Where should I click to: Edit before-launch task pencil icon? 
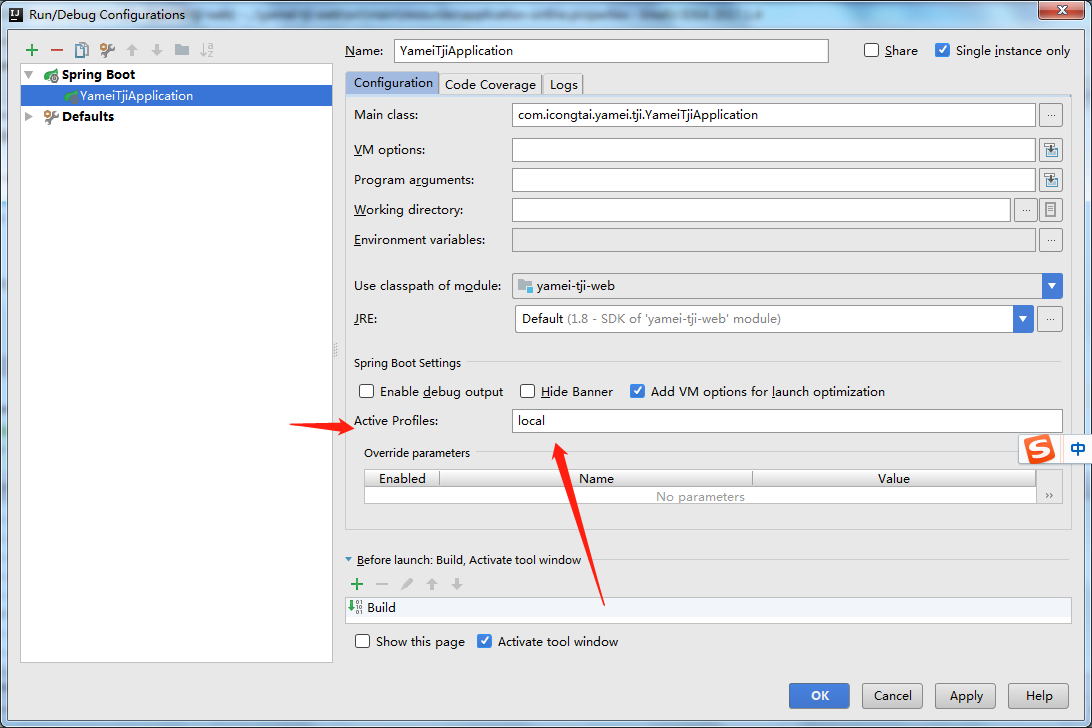(x=407, y=584)
